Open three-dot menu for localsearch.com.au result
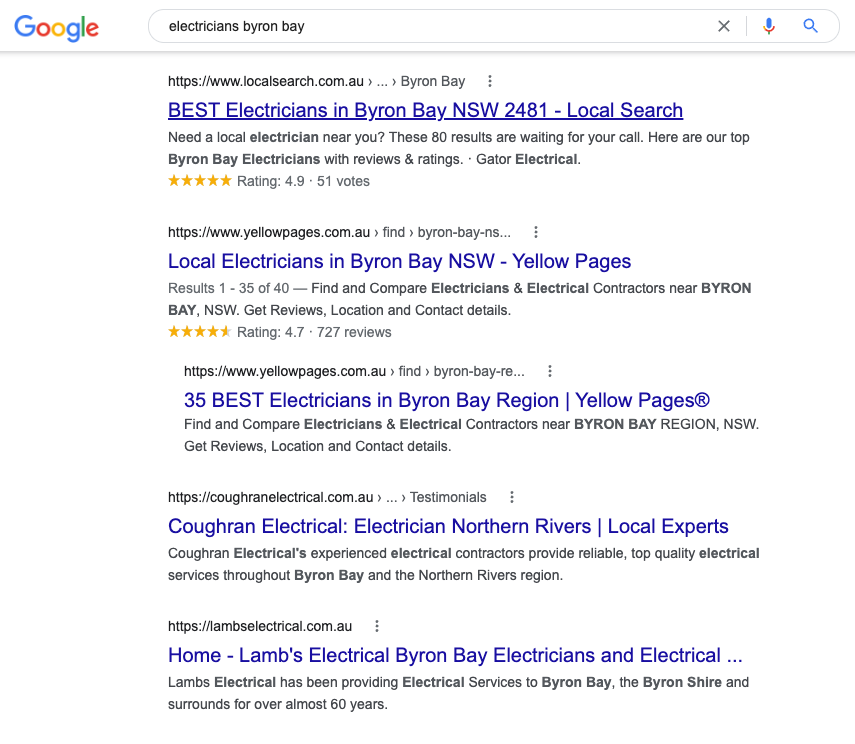855x744 pixels. pyautogui.click(x=490, y=81)
